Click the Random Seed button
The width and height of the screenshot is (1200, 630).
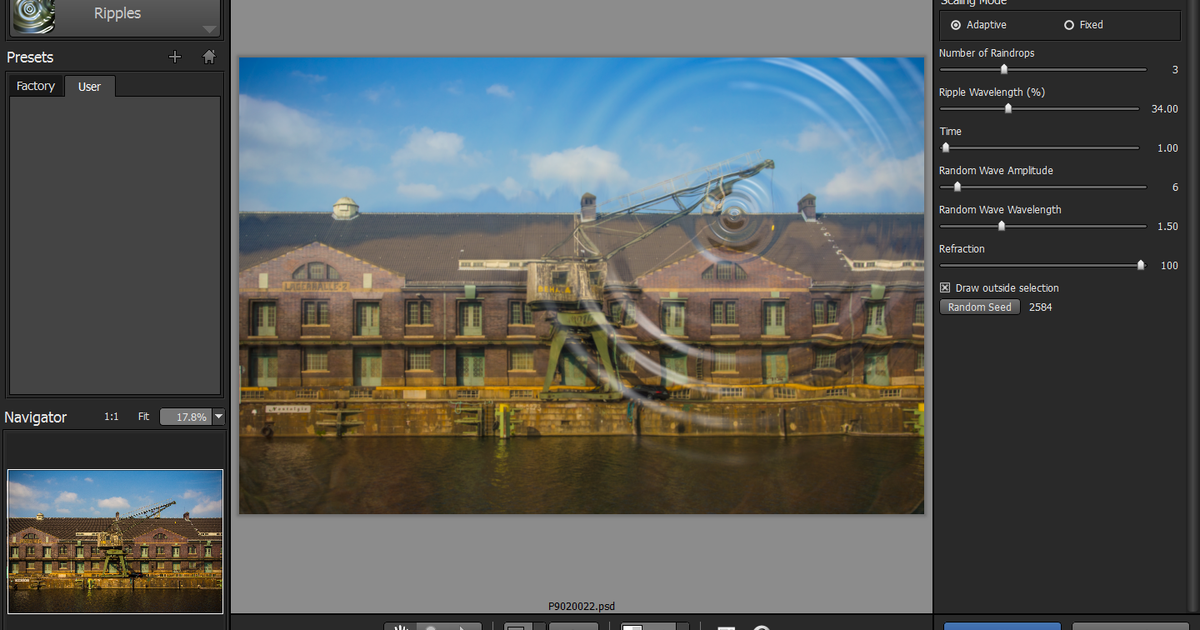tap(980, 307)
